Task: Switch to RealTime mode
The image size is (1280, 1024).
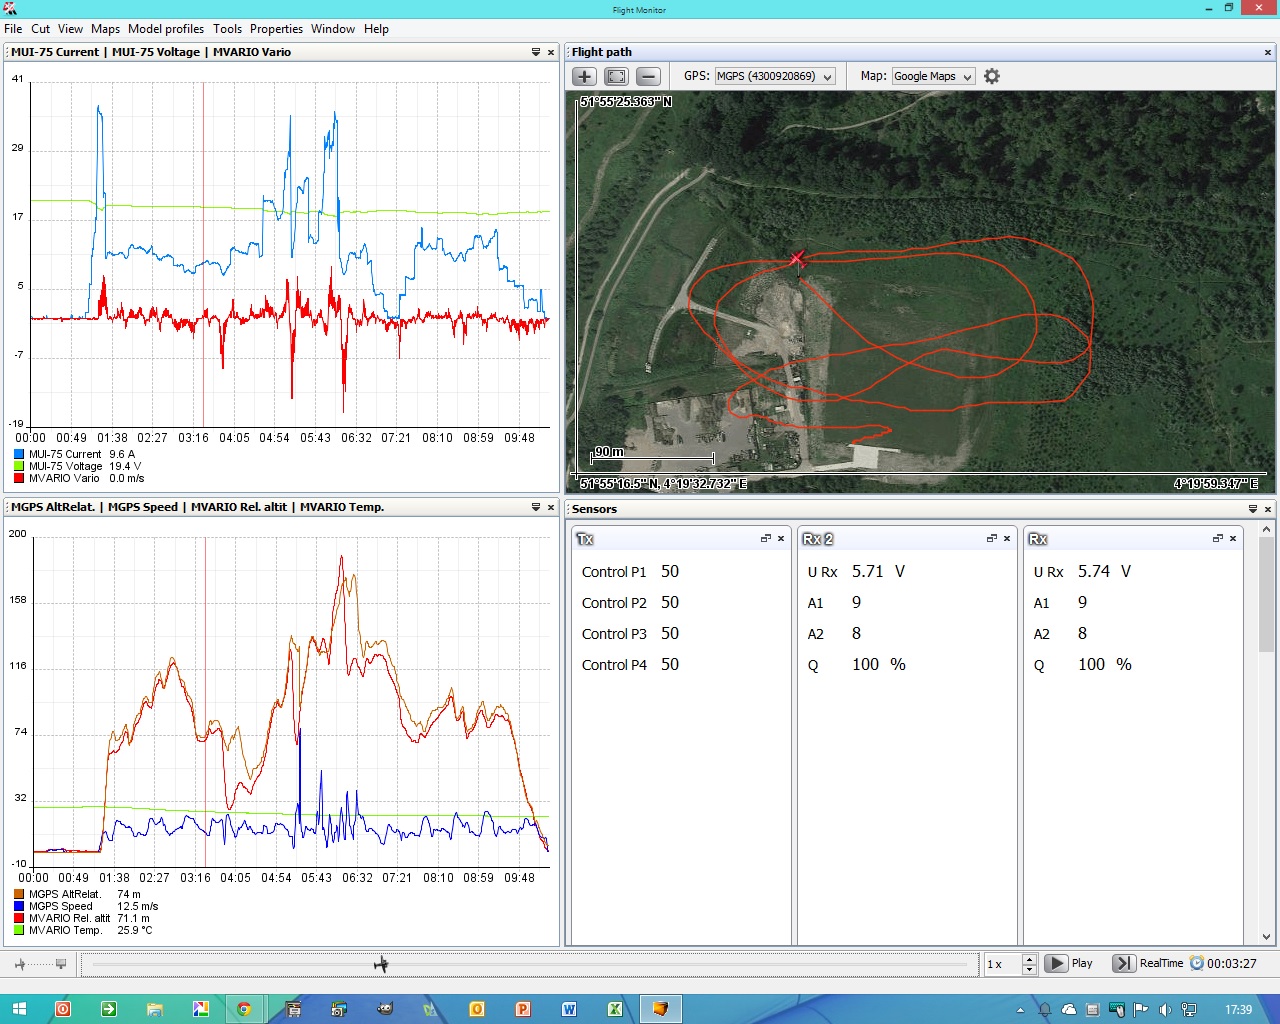Action: 1148,963
